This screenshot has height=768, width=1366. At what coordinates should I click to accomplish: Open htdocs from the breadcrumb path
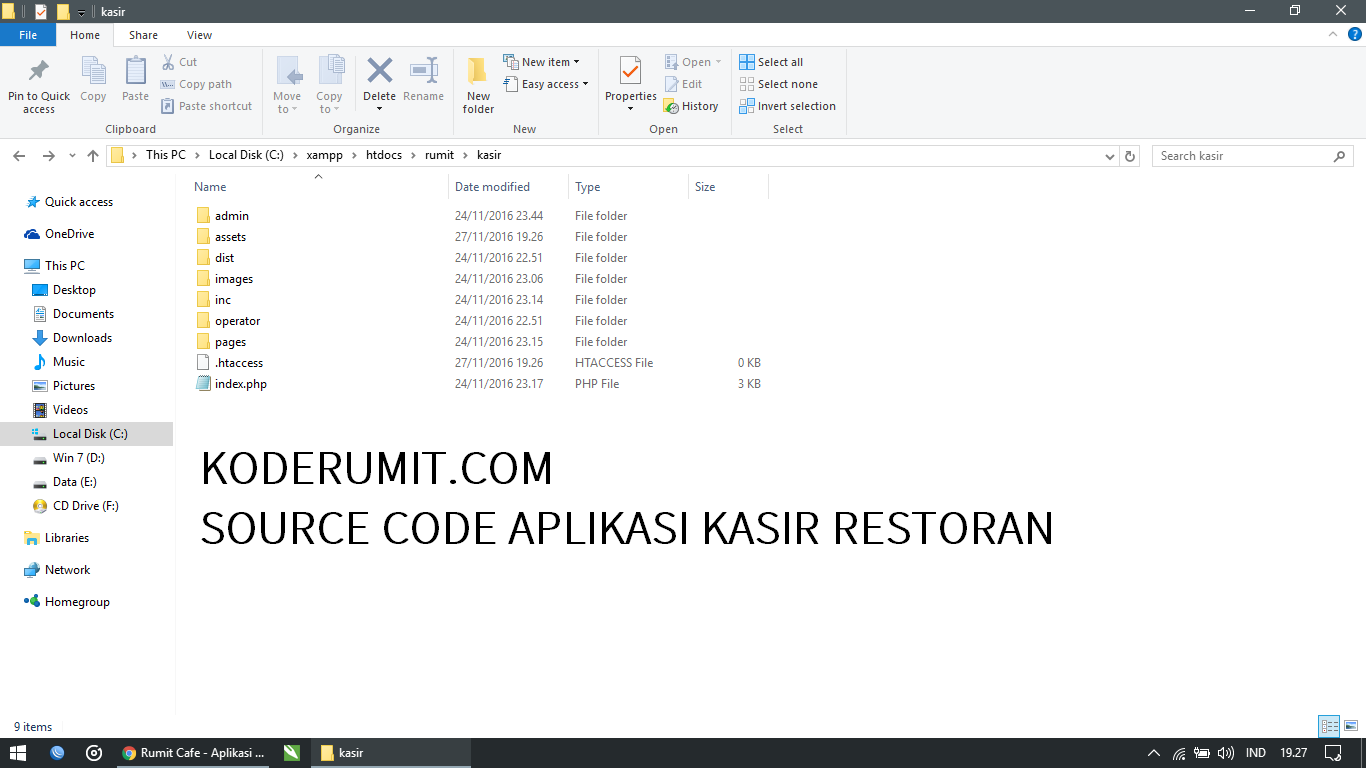click(383, 155)
